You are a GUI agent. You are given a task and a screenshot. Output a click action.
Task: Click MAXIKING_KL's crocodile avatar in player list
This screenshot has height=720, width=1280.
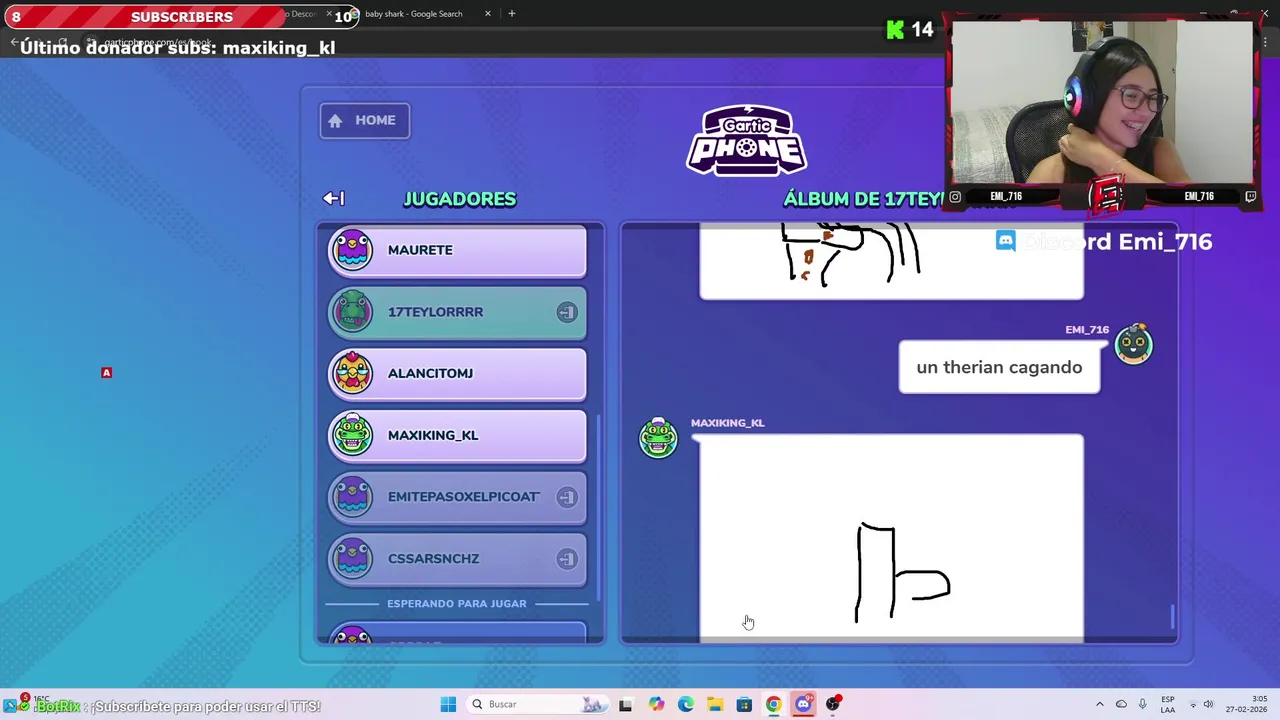352,435
